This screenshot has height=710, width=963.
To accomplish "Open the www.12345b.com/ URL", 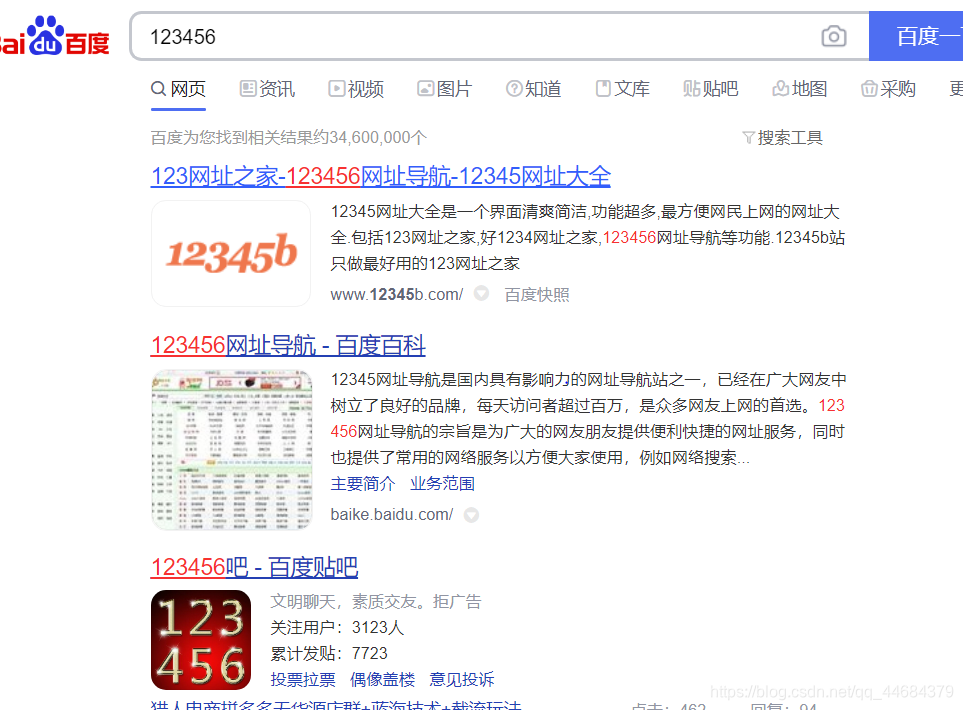I will [x=397, y=295].
